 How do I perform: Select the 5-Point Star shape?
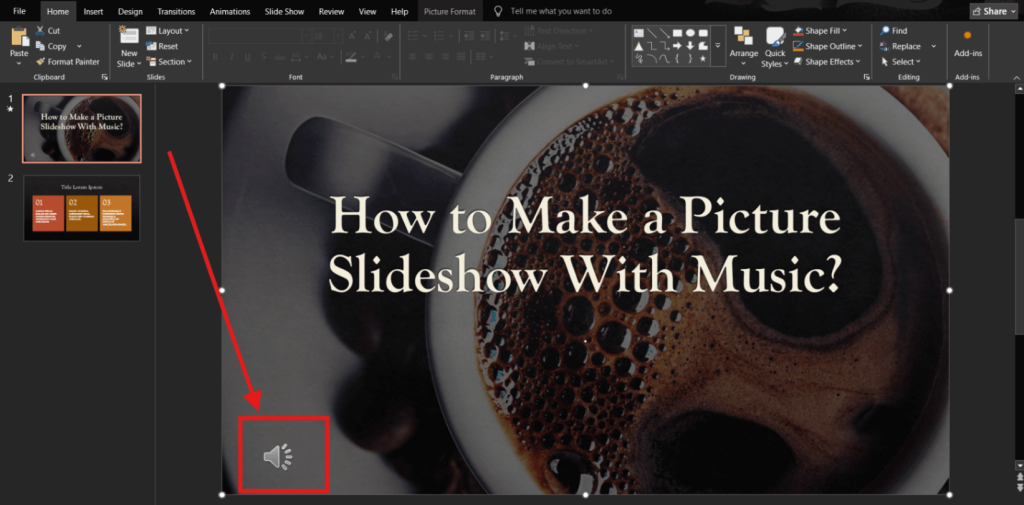click(x=703, y=59)
